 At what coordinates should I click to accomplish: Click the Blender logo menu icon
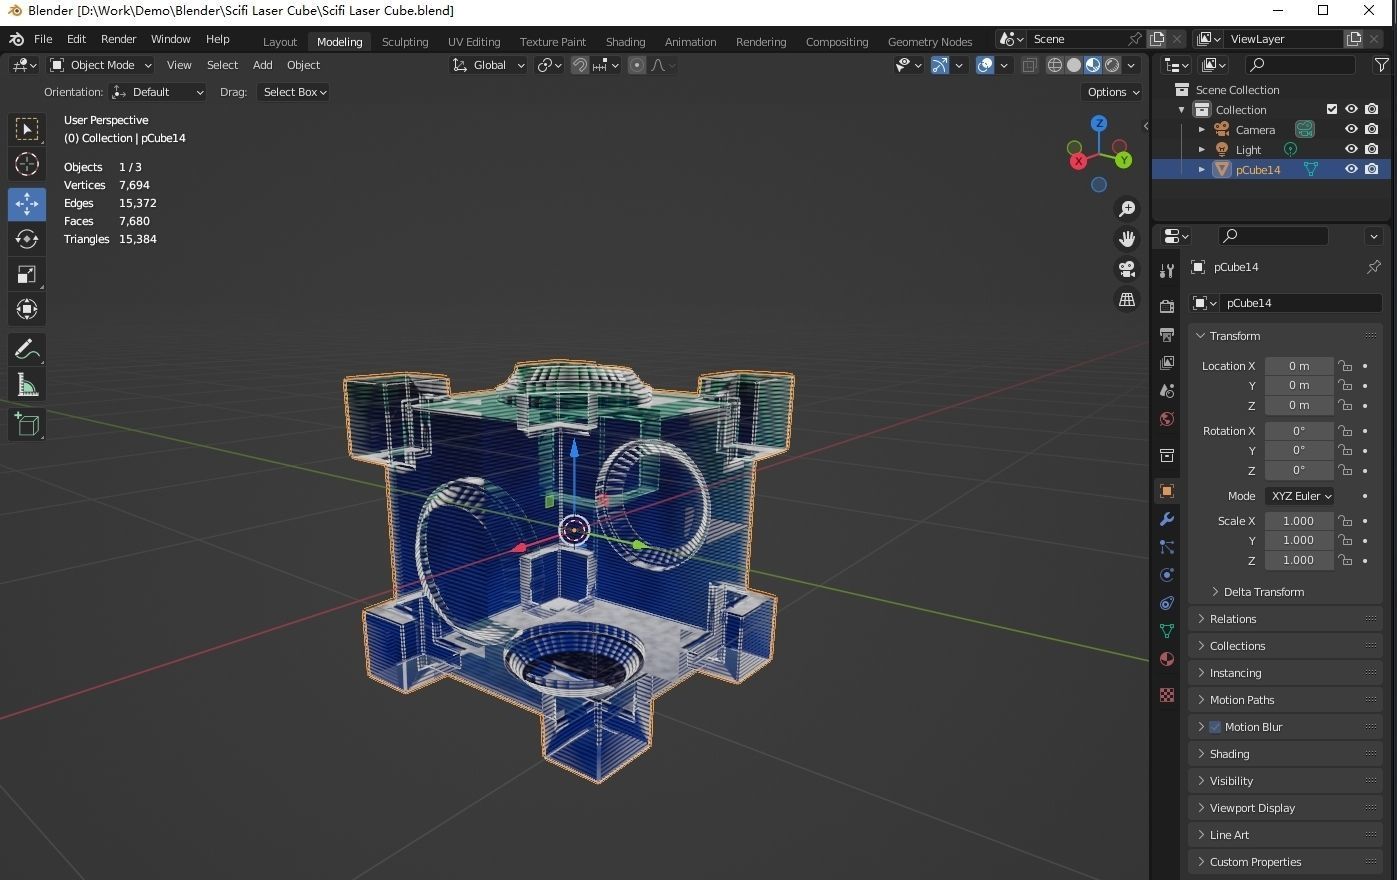tap(16, 39)
